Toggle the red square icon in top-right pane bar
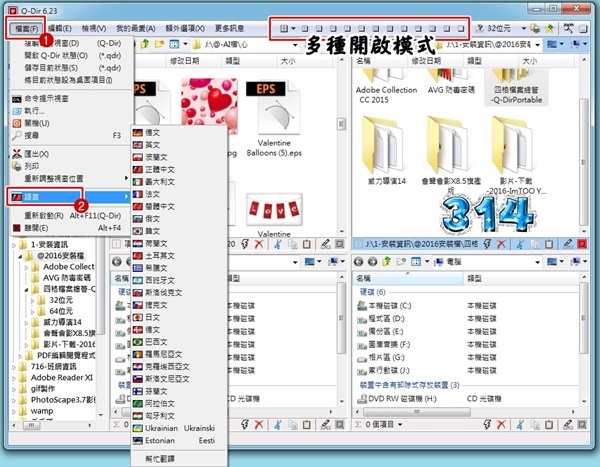 pyautogui.click(x=582, y=244)
